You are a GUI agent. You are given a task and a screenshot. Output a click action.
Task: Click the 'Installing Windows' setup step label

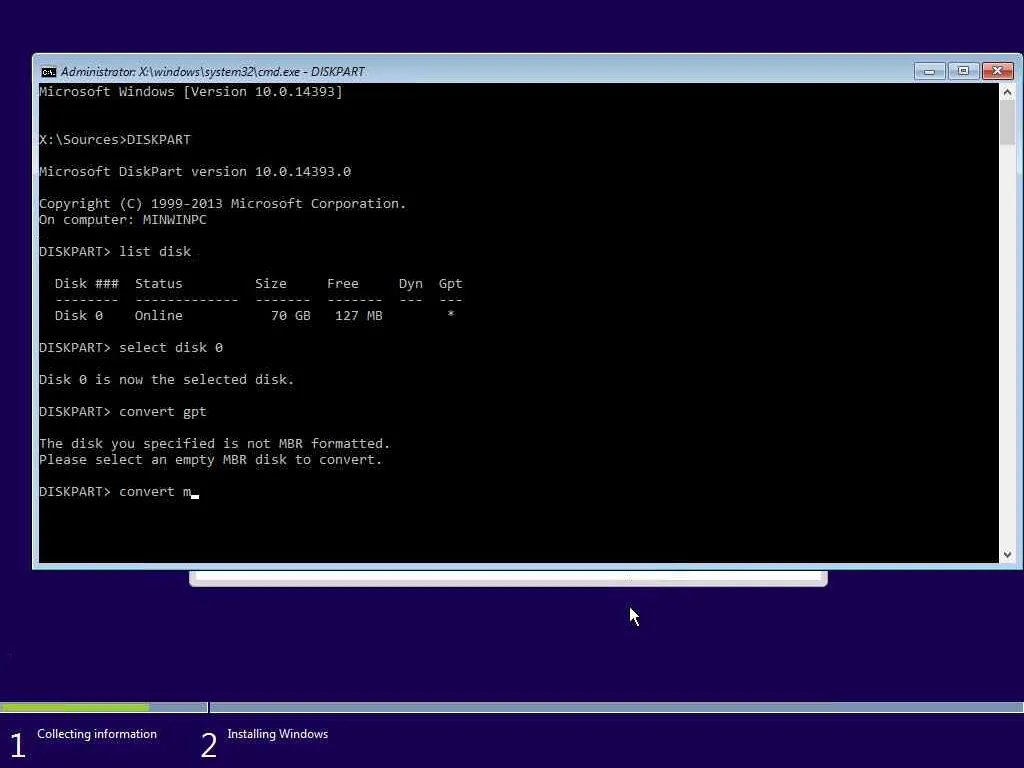(x=278, y=734)
